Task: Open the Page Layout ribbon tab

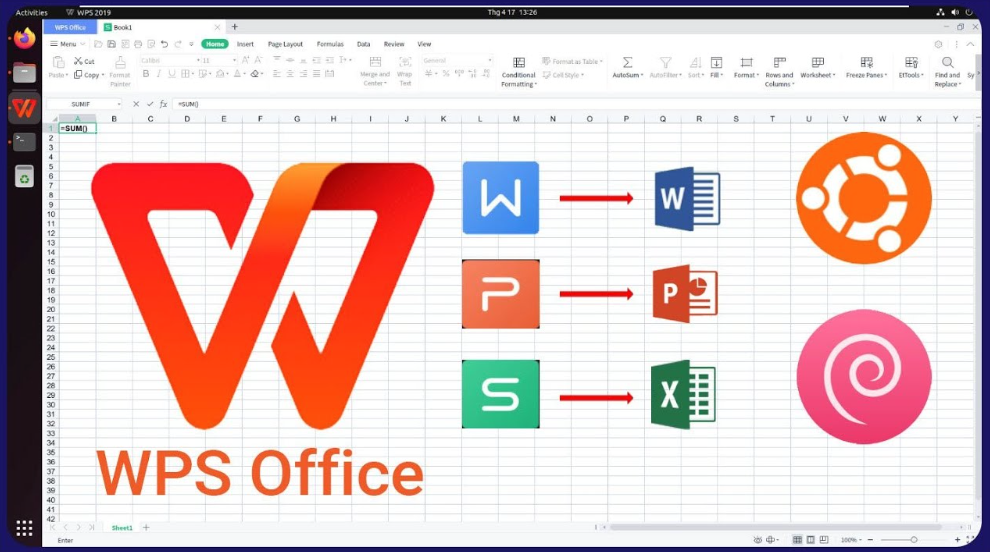Action: 285,44
